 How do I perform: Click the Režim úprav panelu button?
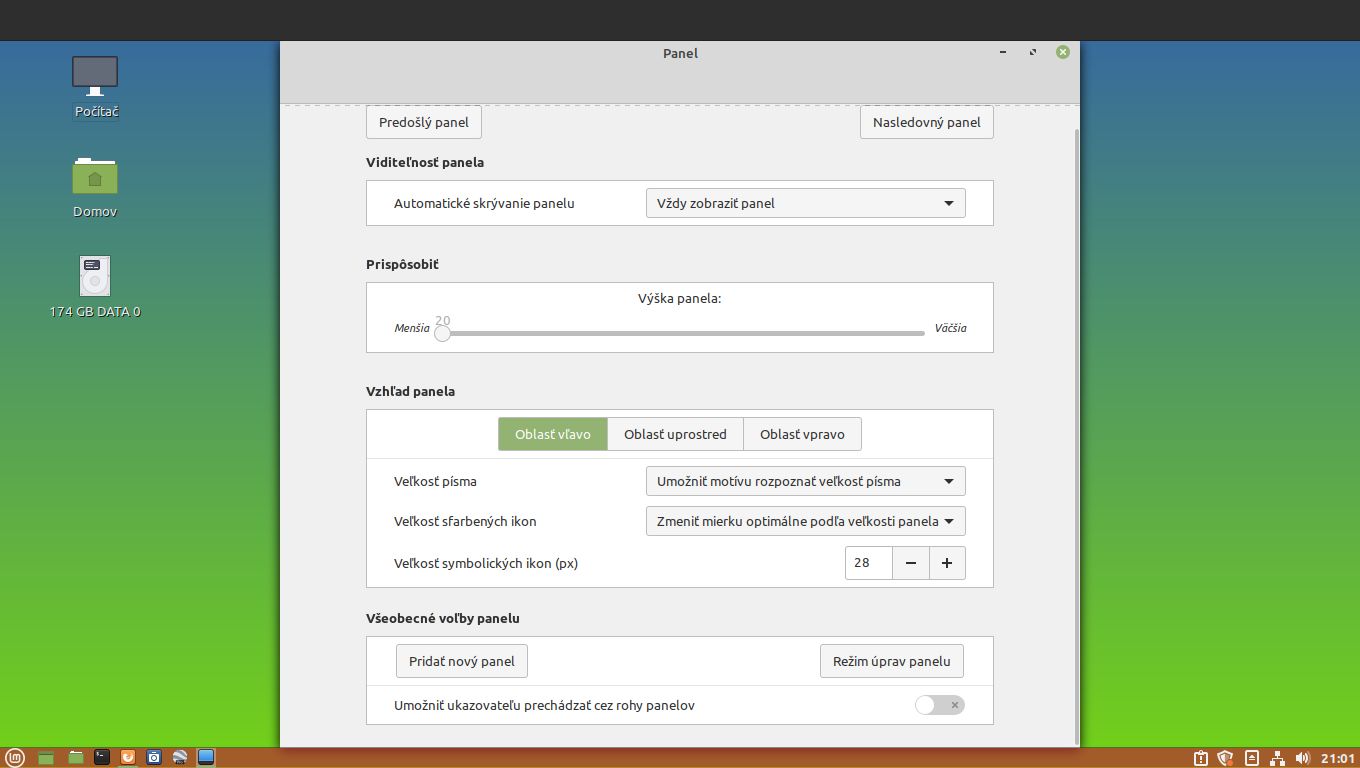click(x=891, y=661)
